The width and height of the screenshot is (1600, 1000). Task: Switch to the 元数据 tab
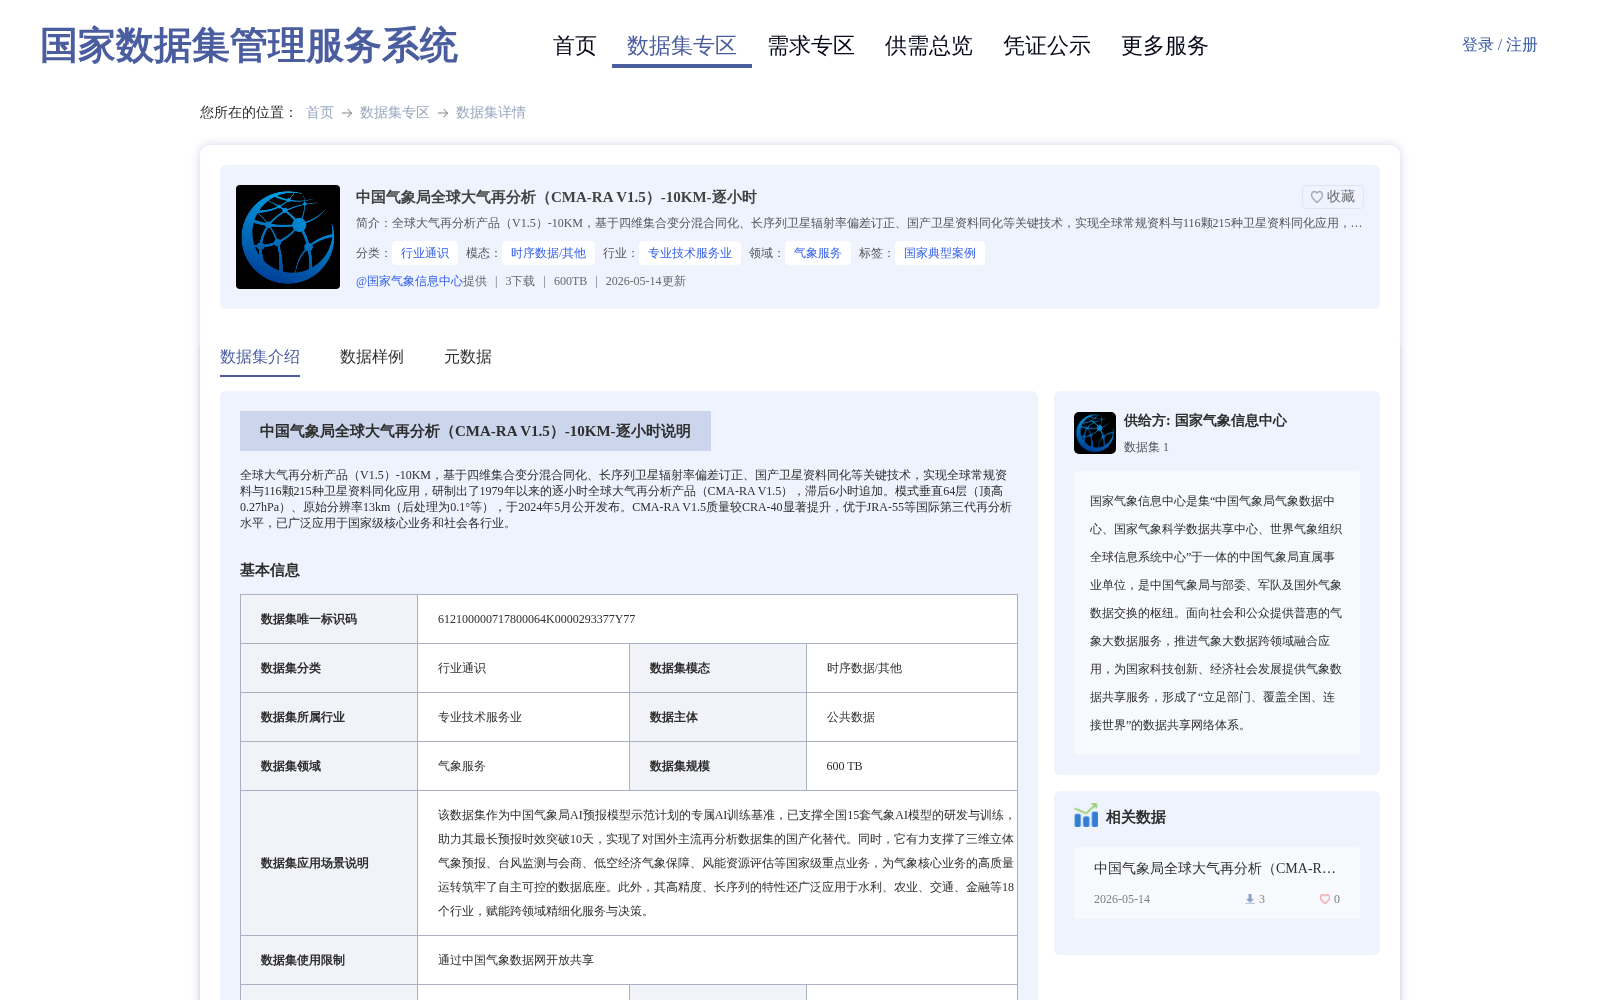[x=468, y=357]
